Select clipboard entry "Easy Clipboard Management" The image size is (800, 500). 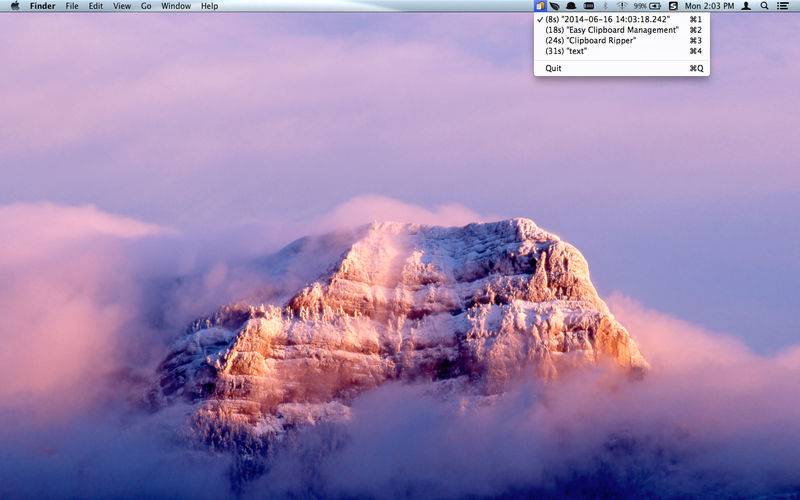(x=621, y=30)
